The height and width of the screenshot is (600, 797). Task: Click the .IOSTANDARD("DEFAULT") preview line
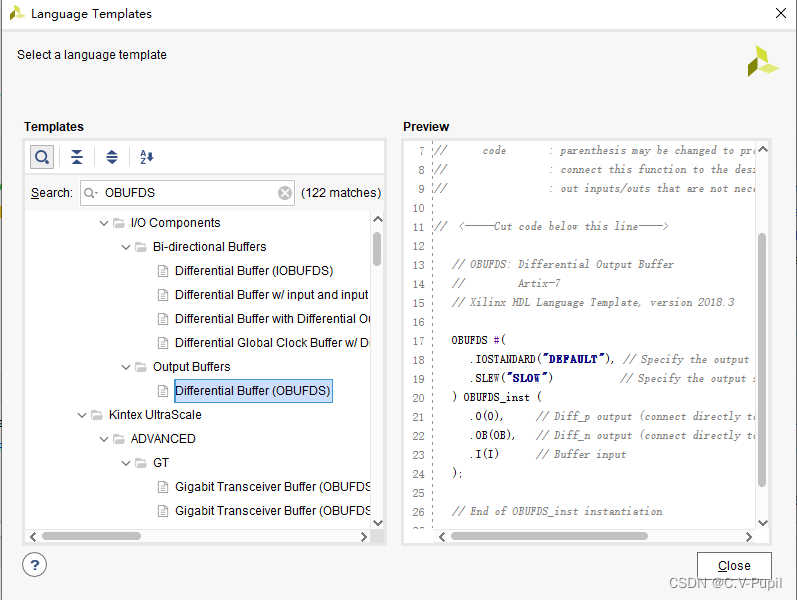coord(609,359)
